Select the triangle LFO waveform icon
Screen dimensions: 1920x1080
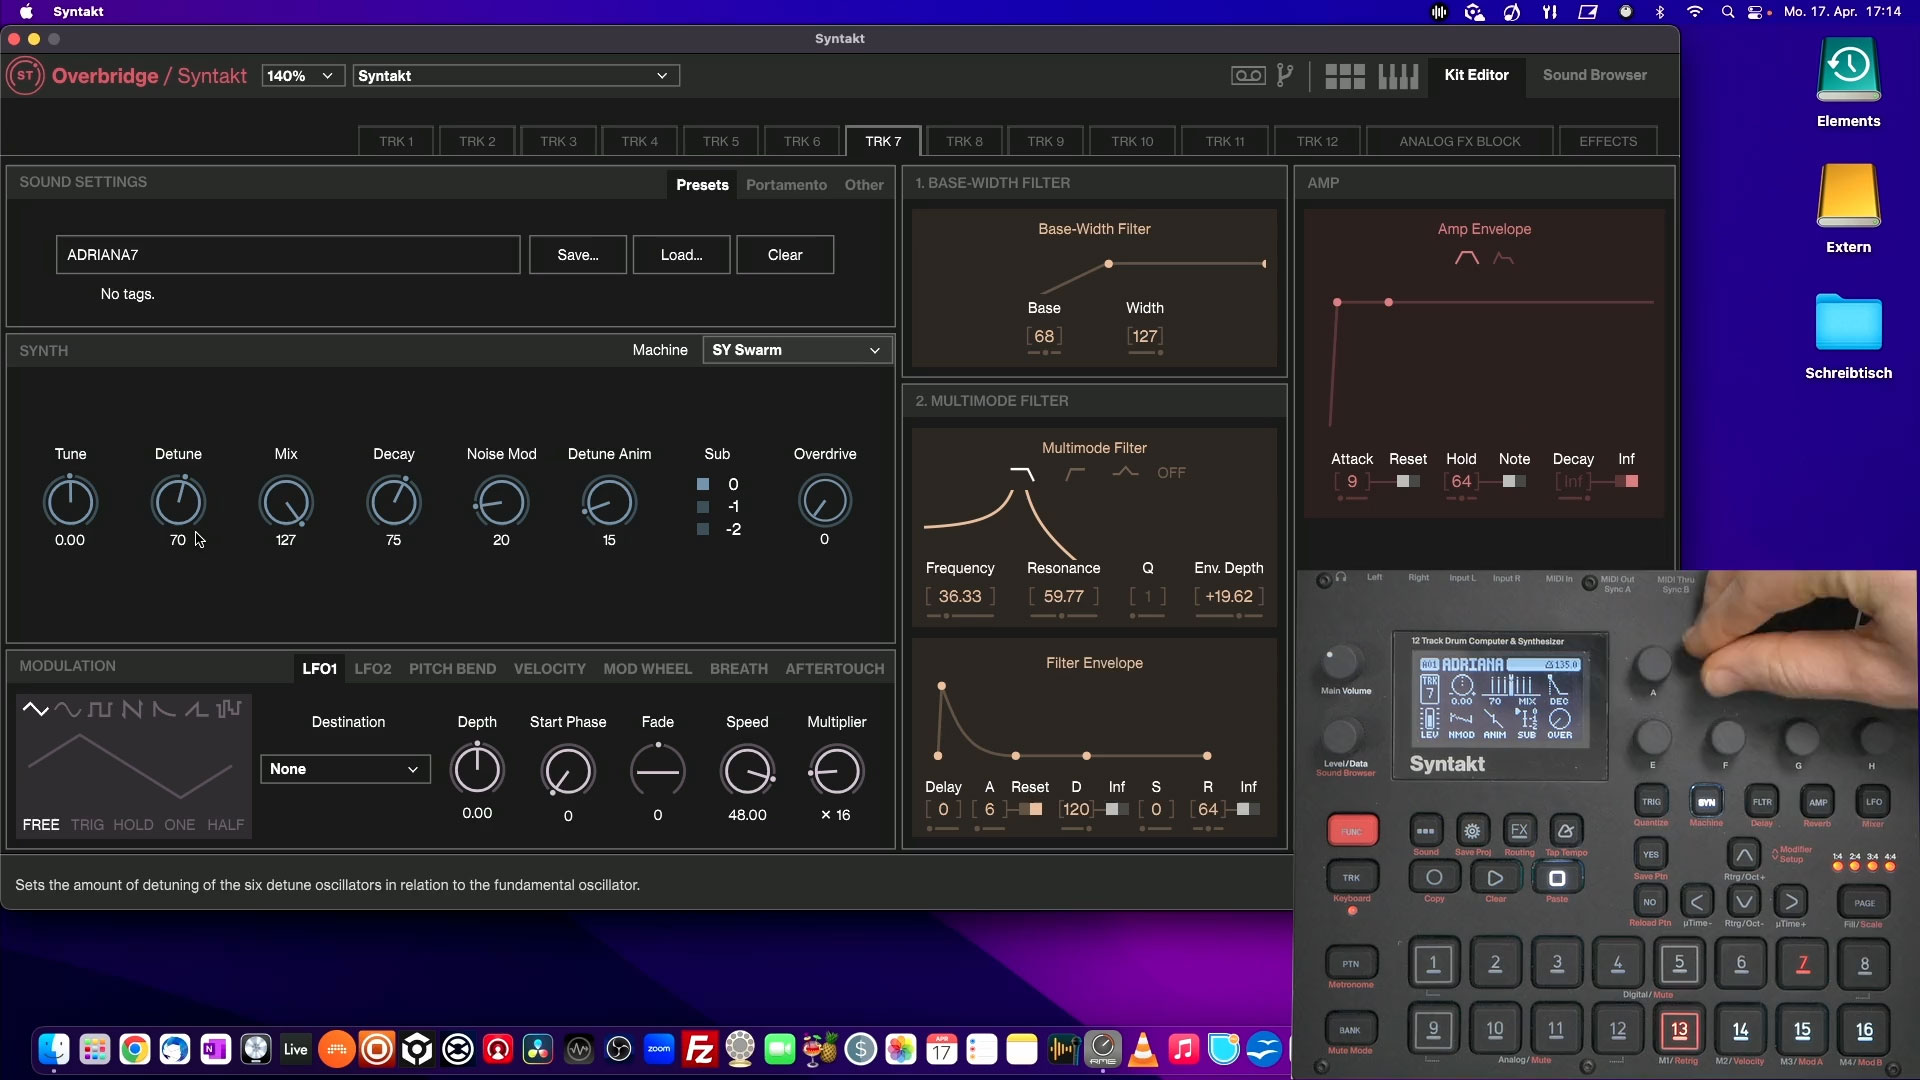pos(35,709)
